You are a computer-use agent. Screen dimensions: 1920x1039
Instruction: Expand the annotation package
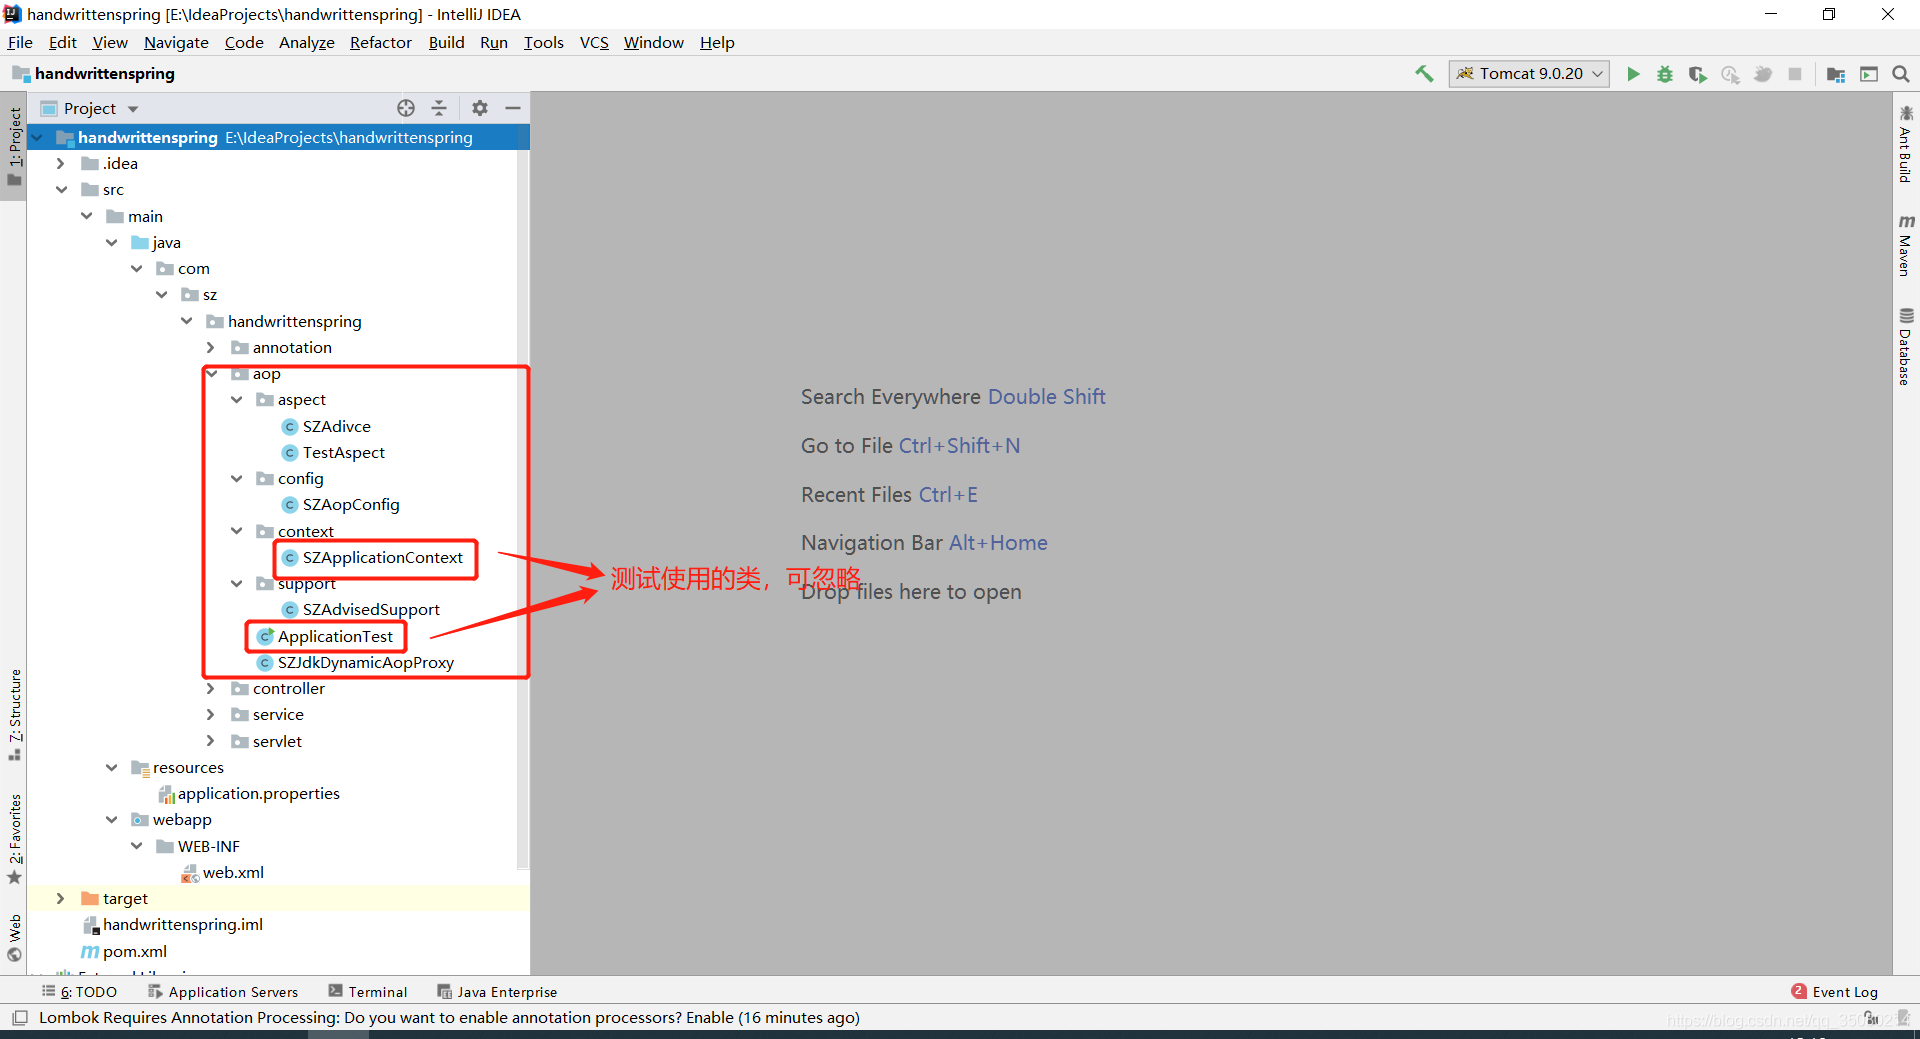[x=210, y=347]
